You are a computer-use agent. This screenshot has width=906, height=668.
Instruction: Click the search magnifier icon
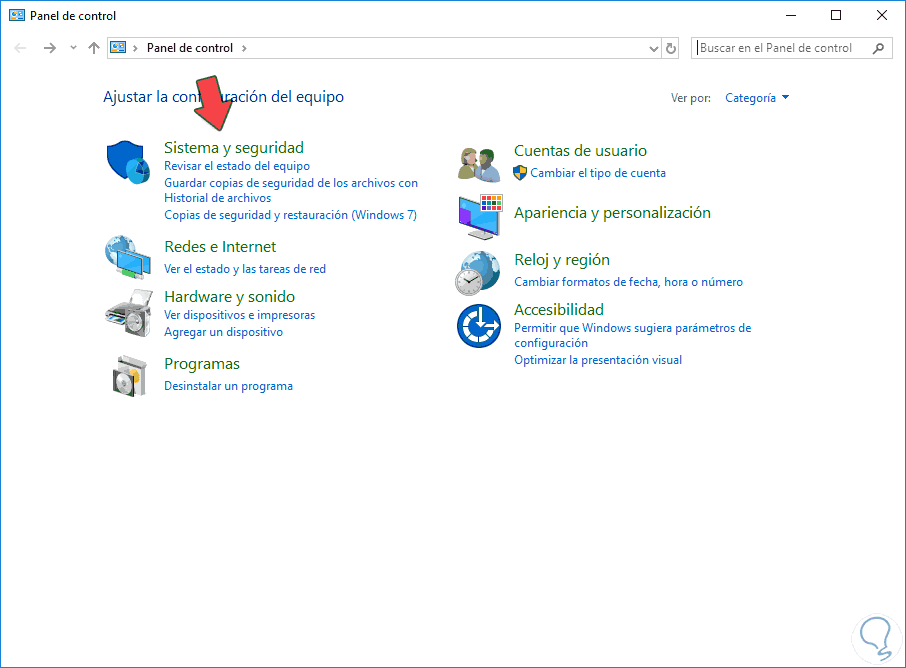point(878,48)
